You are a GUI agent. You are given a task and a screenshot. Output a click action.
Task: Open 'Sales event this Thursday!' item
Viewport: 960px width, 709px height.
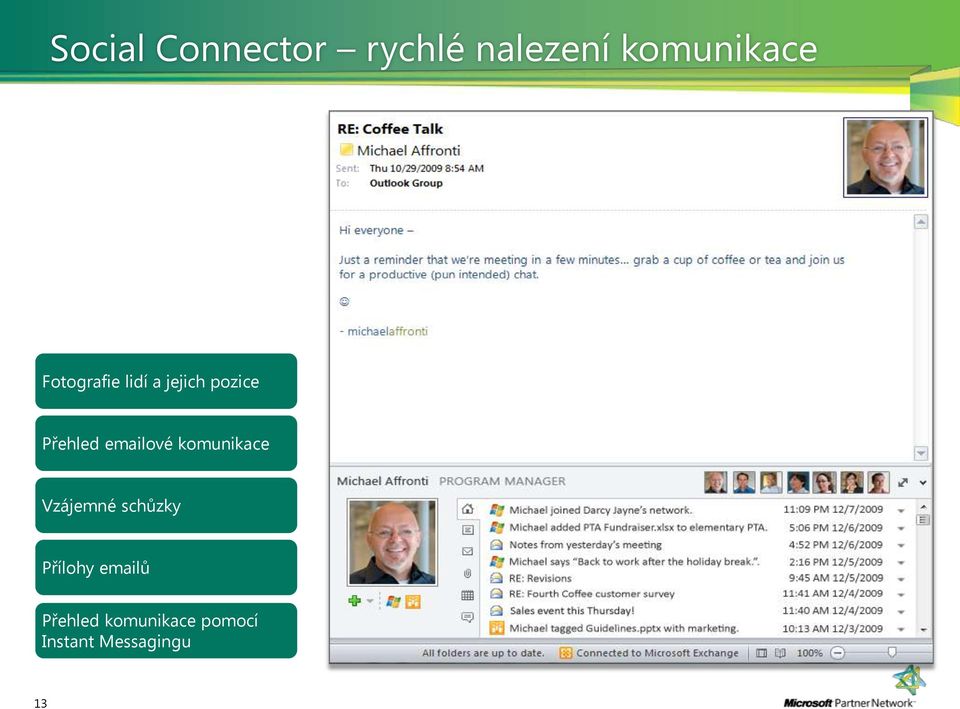[x=572, y=610]
